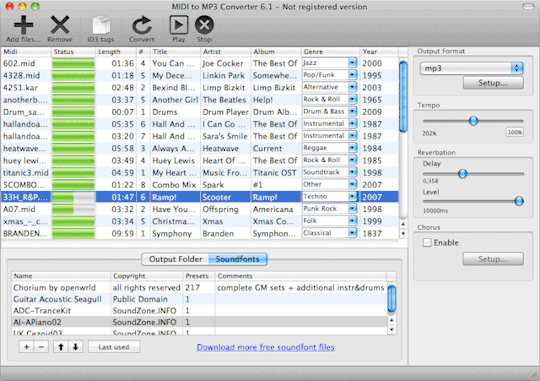The image size is (540, 381).
Task: Select the Chorium by openwrld soundfont
Action: (x=199, y=288)
